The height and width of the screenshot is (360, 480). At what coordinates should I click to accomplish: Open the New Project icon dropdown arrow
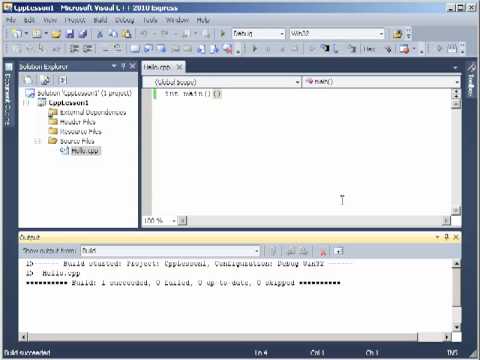(26, 34)
